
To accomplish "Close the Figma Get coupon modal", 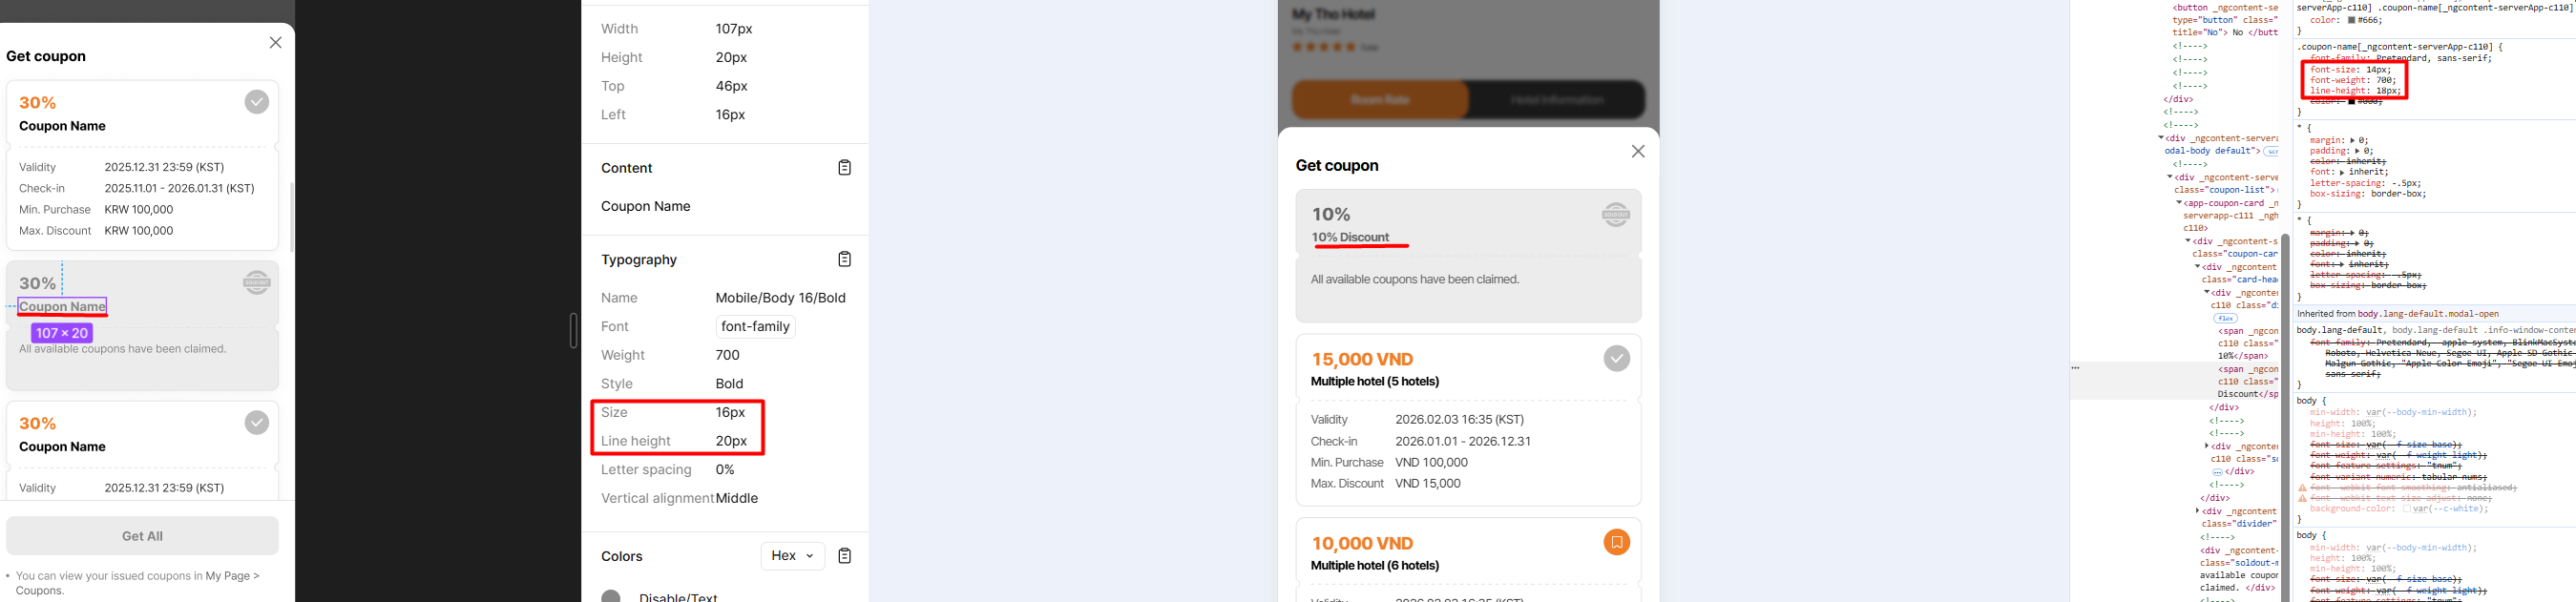I will pos(276,43).
